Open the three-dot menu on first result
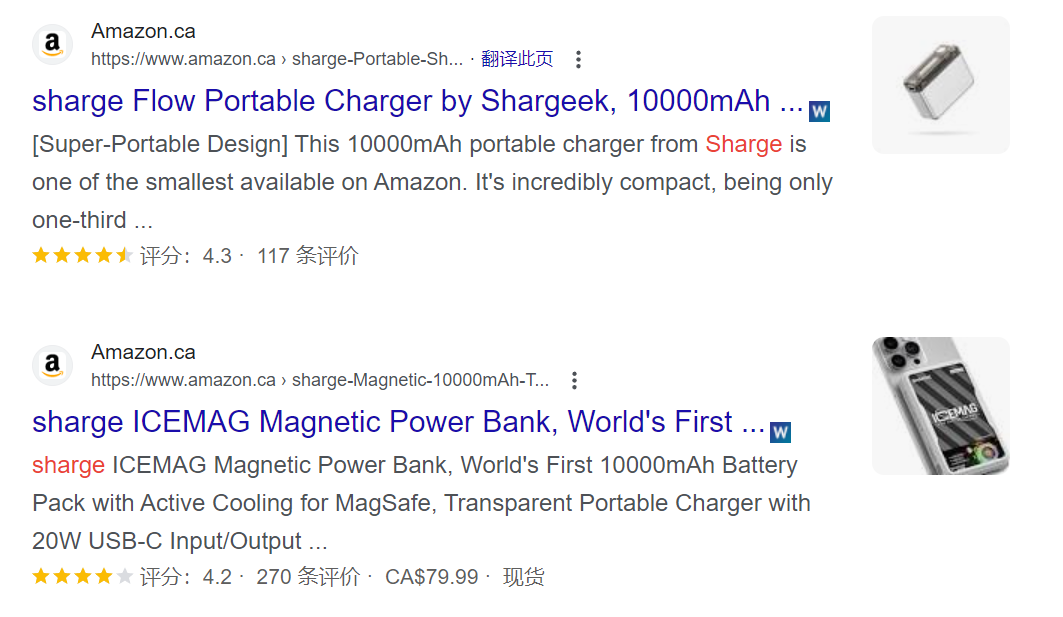The height and width of the screenshot is (617, 1063). click(578, 59)
